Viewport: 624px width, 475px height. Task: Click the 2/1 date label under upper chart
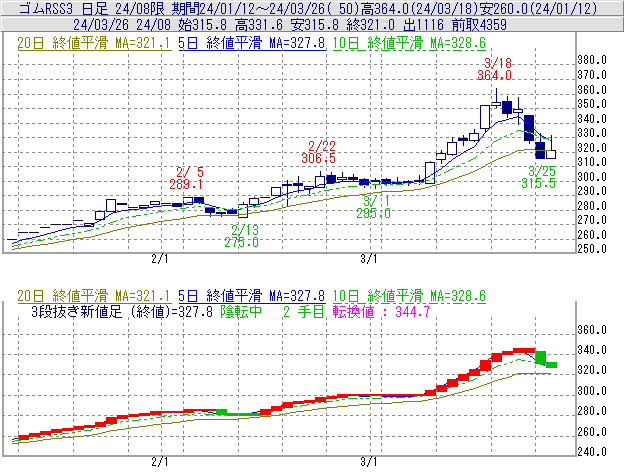pyautogui.click(x=160, y=259)
